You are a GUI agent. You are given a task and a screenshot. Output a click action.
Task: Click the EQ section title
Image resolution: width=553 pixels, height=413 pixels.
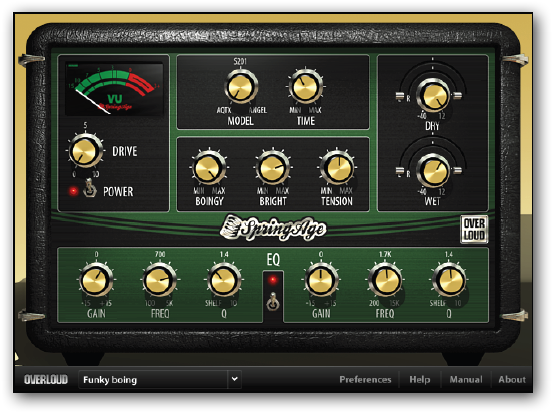(273, 260)
